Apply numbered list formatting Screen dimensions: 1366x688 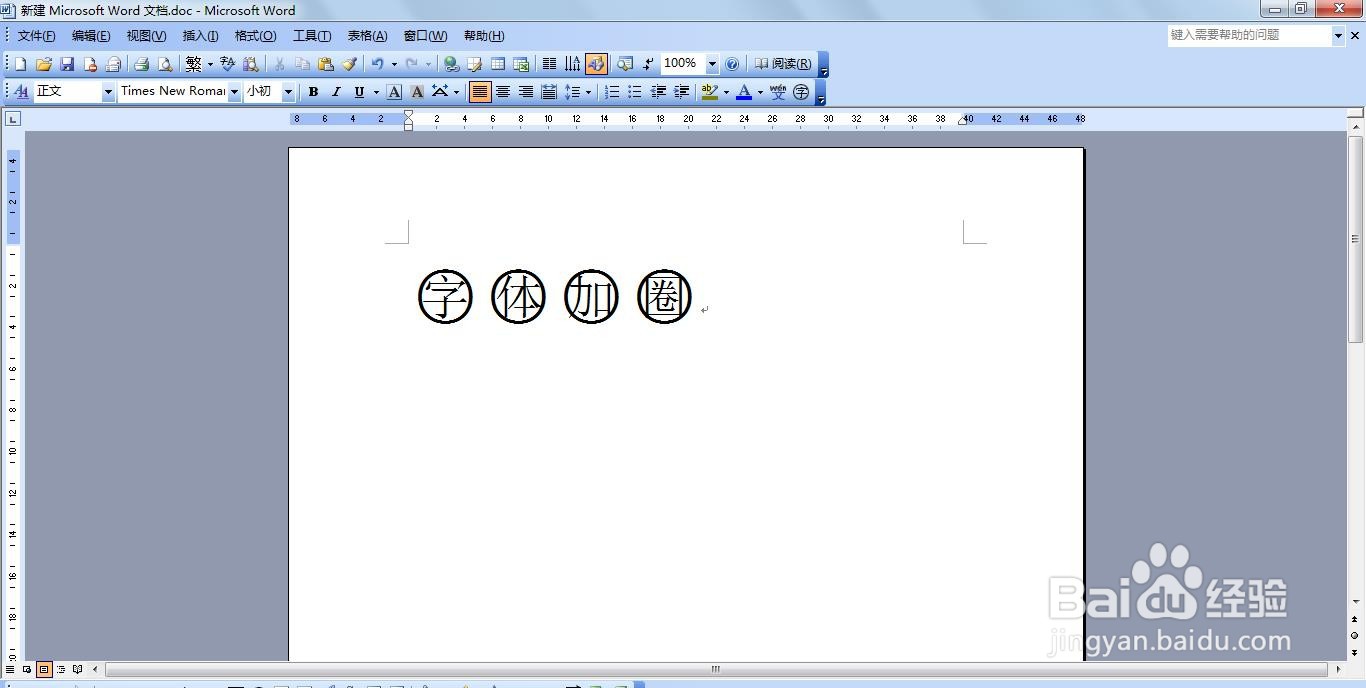pos(612,92)
